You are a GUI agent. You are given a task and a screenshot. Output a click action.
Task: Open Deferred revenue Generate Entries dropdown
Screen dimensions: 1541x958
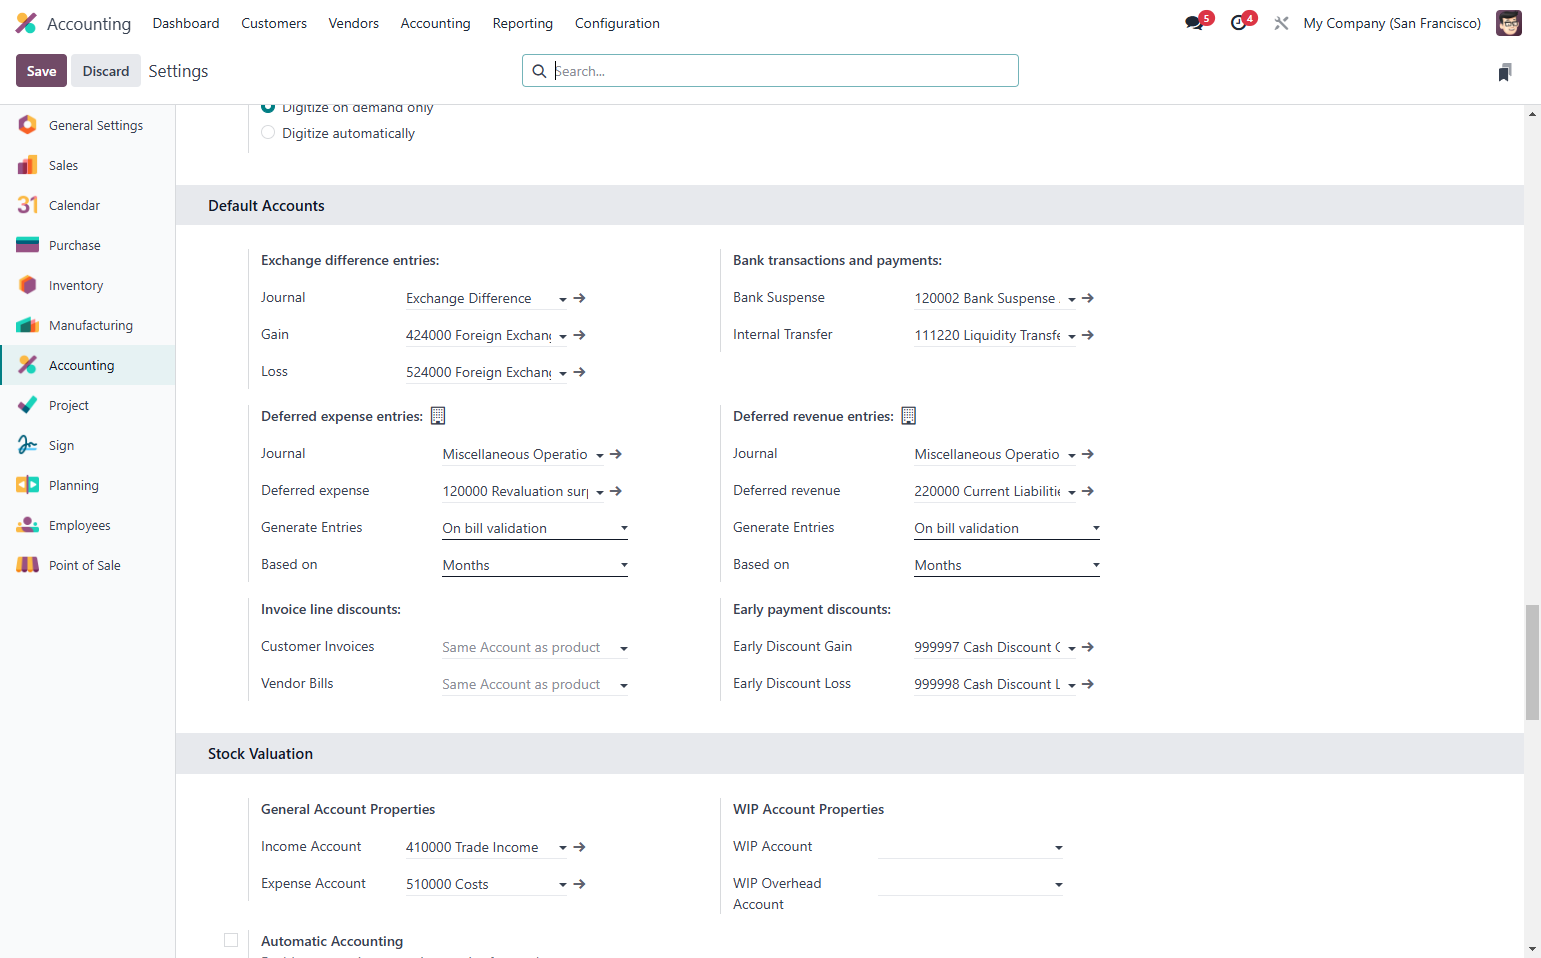(x=1007, y=528)
